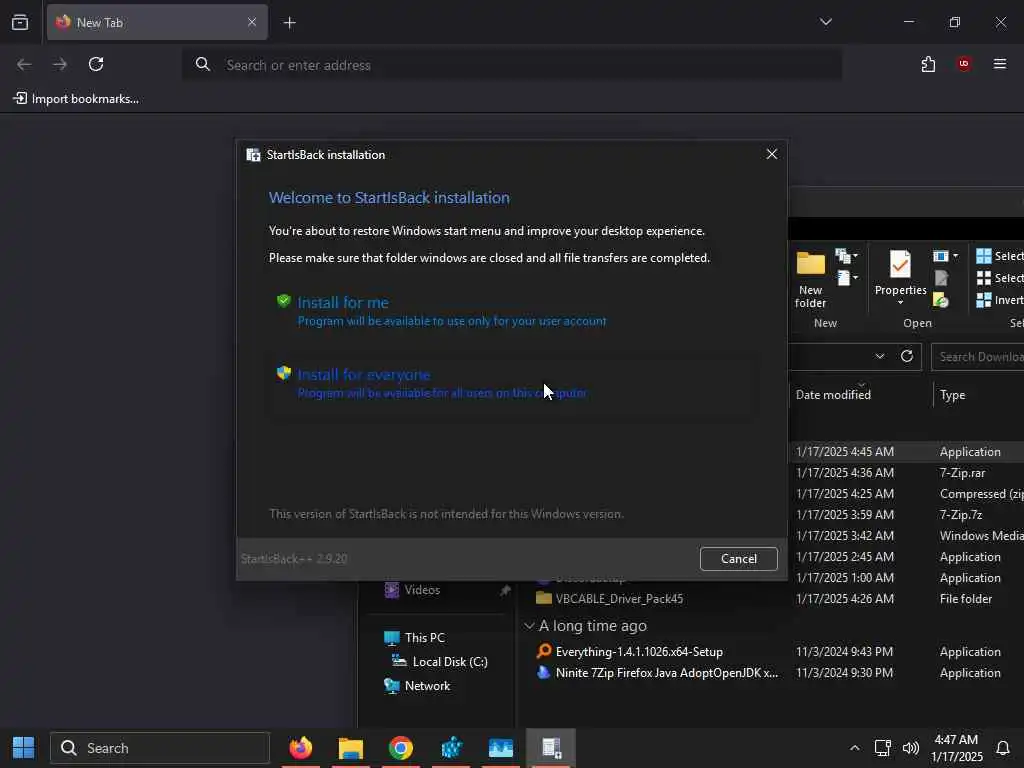Screen dimensions: 1024x768
Task: Open network status tray icon
Action: point(883,748)
